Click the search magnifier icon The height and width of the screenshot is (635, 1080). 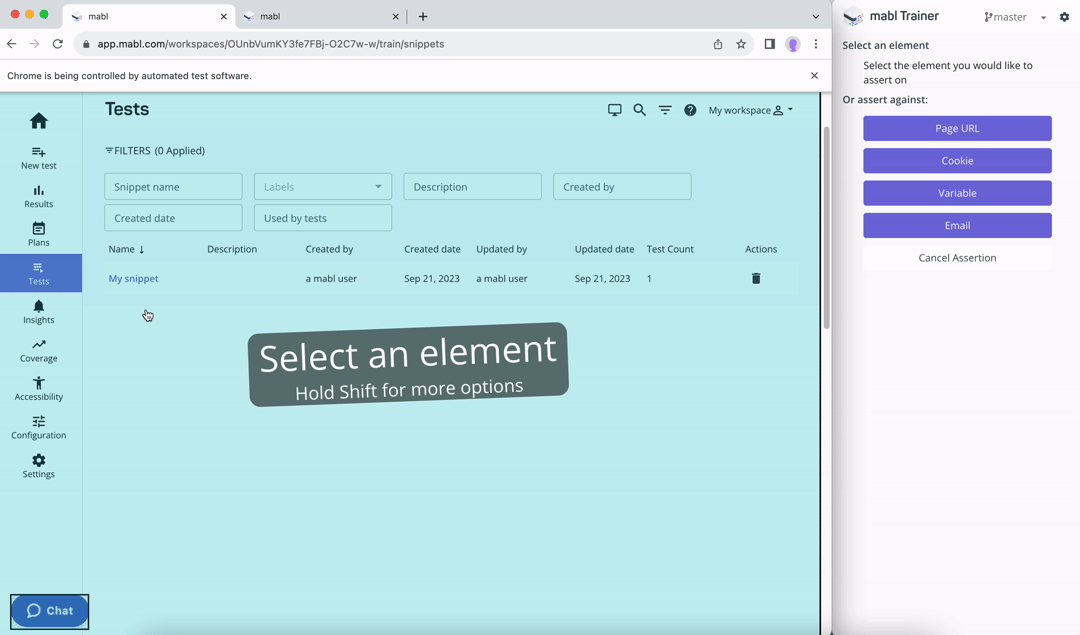click(x=640, y=110)
